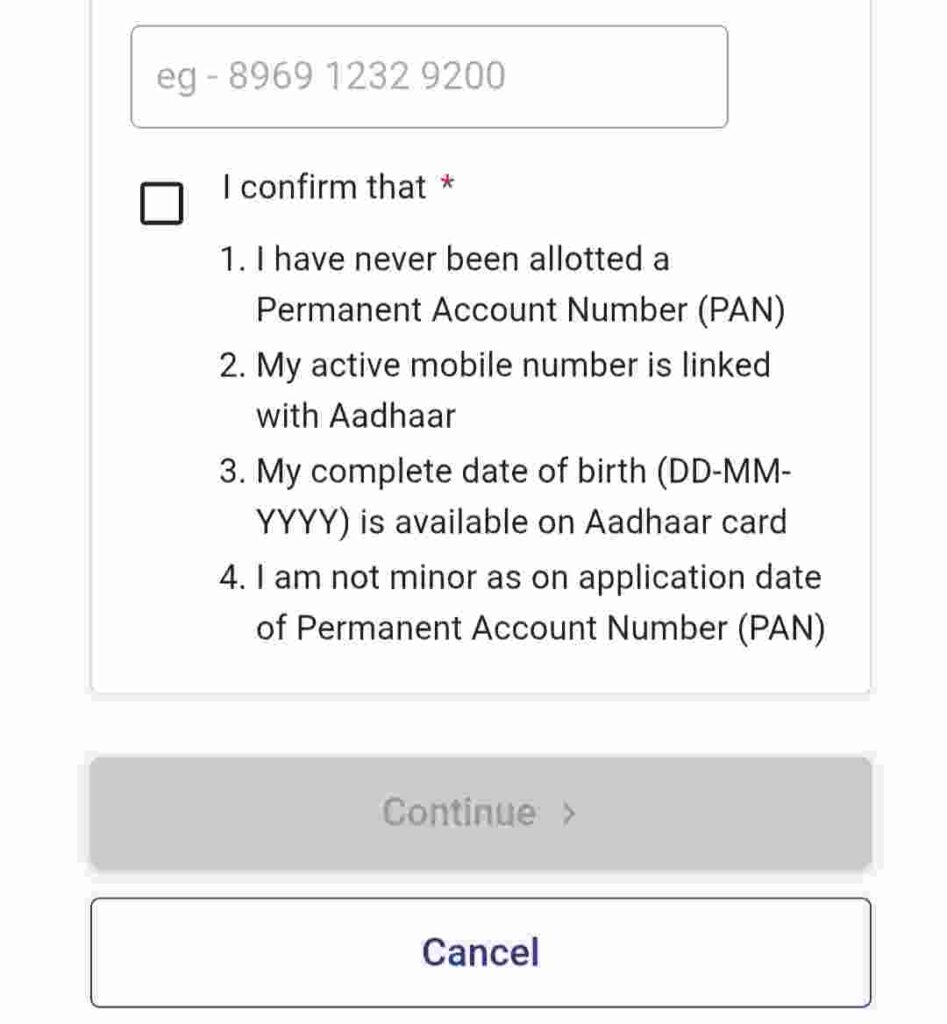This screenshot has height=1024, width=947.
Task: Click the red required asterisk
Action: [447, 182]
